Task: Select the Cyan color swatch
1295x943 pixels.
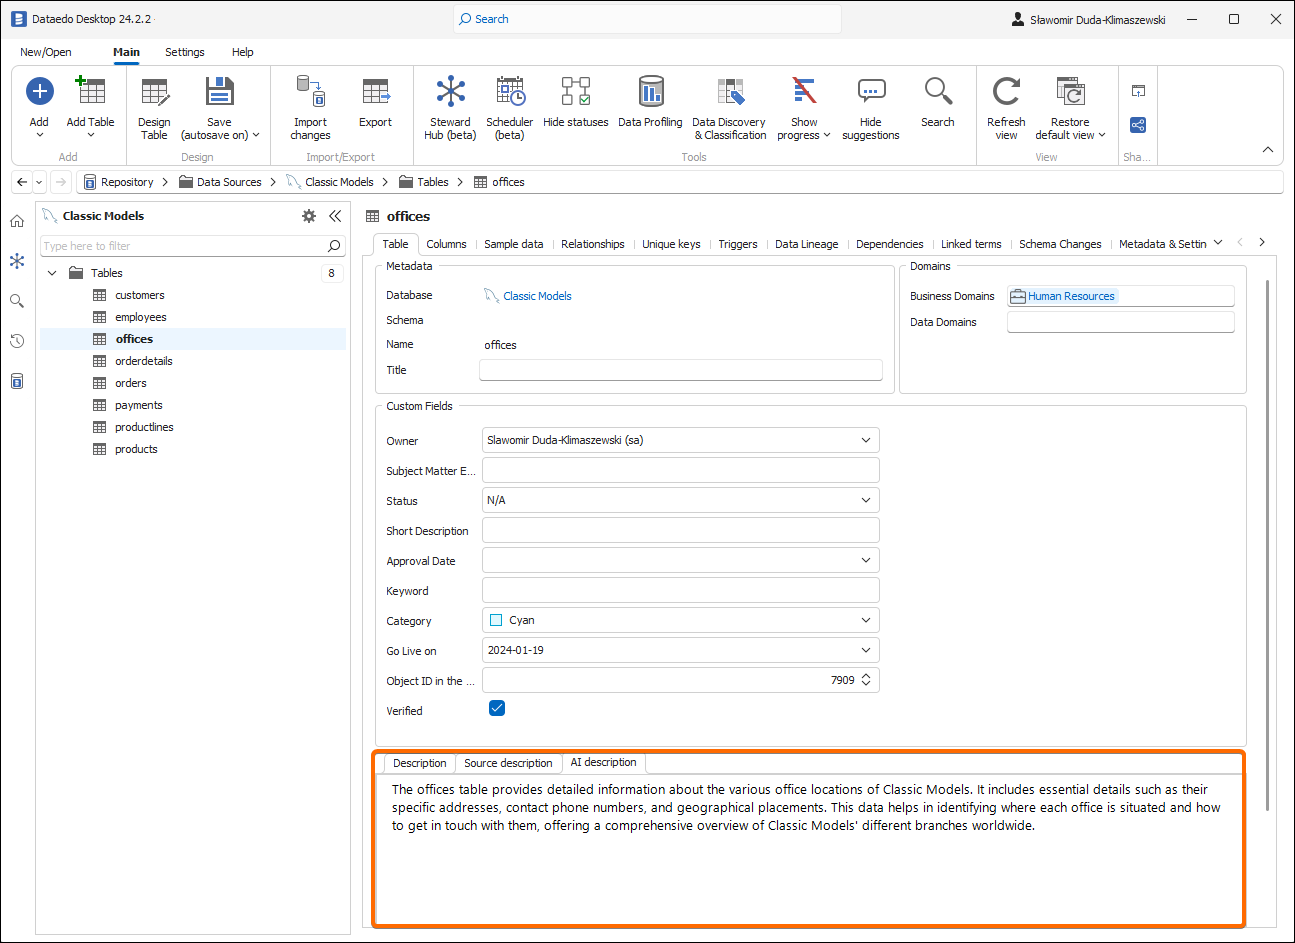Action: click(x=496, y=620)
